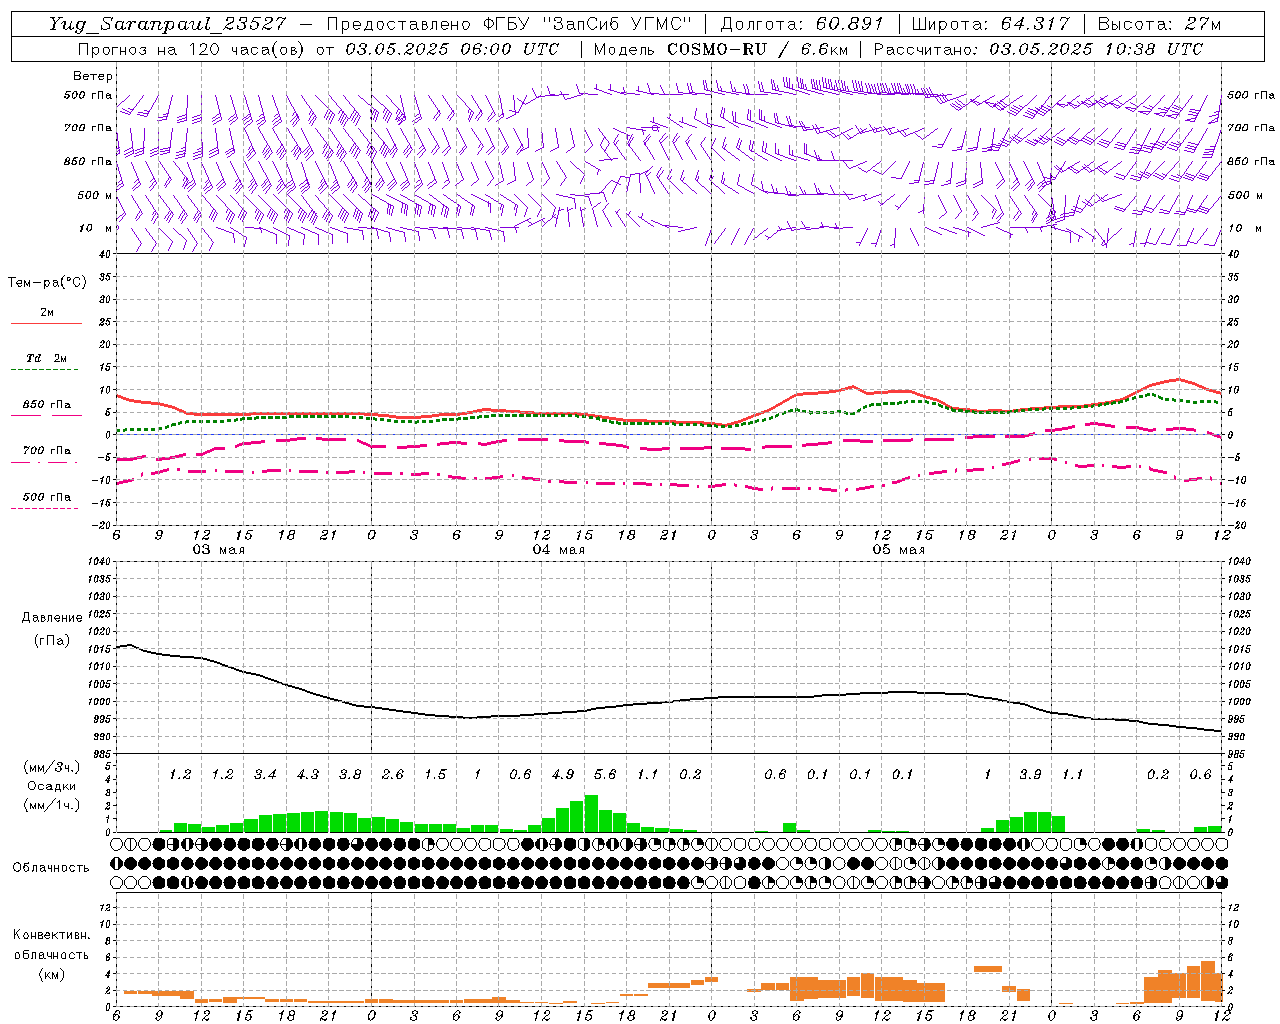Image resolution: width=1280 pixels, height=1024 pixels.
Task: Select the "Модель COSMO-RU / 6.6км" text
Action: (x=721, y=49)
